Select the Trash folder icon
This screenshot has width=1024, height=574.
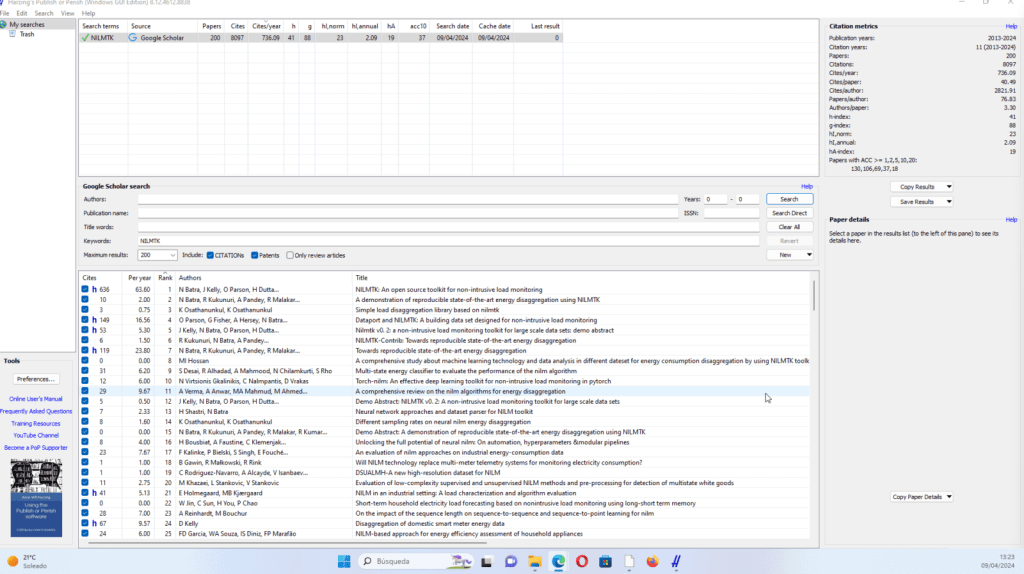[x=13, y=34]
